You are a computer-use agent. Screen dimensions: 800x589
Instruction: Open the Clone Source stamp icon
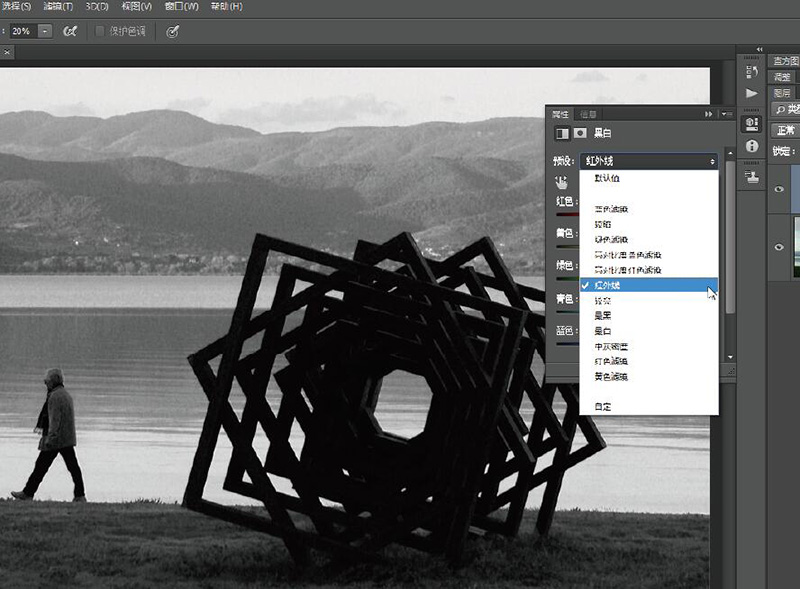coord(752,176)
